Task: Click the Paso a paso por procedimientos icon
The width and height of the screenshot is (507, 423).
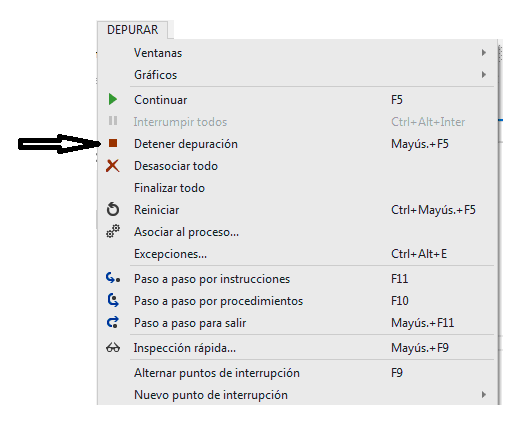Action: point(113,300)
